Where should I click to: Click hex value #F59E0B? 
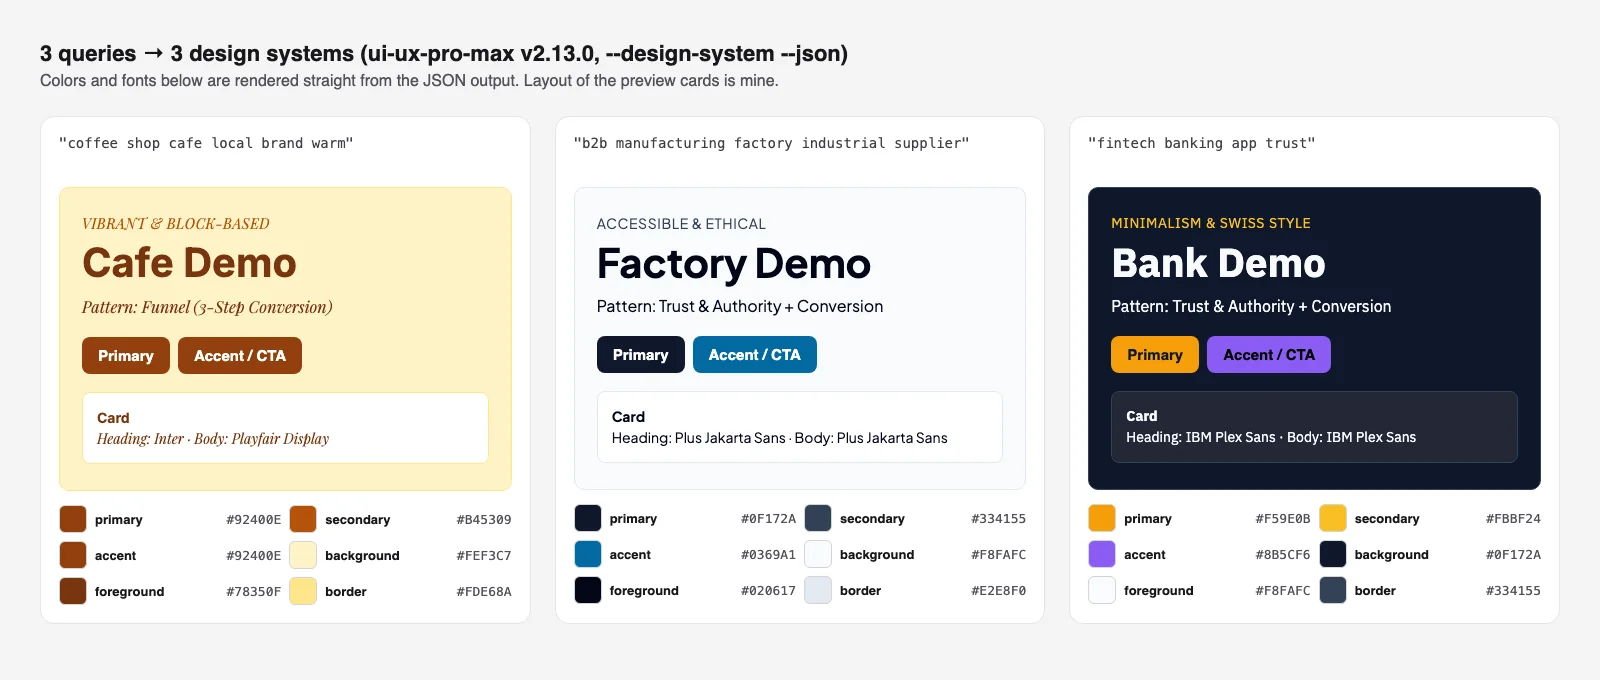point(1283,519)
